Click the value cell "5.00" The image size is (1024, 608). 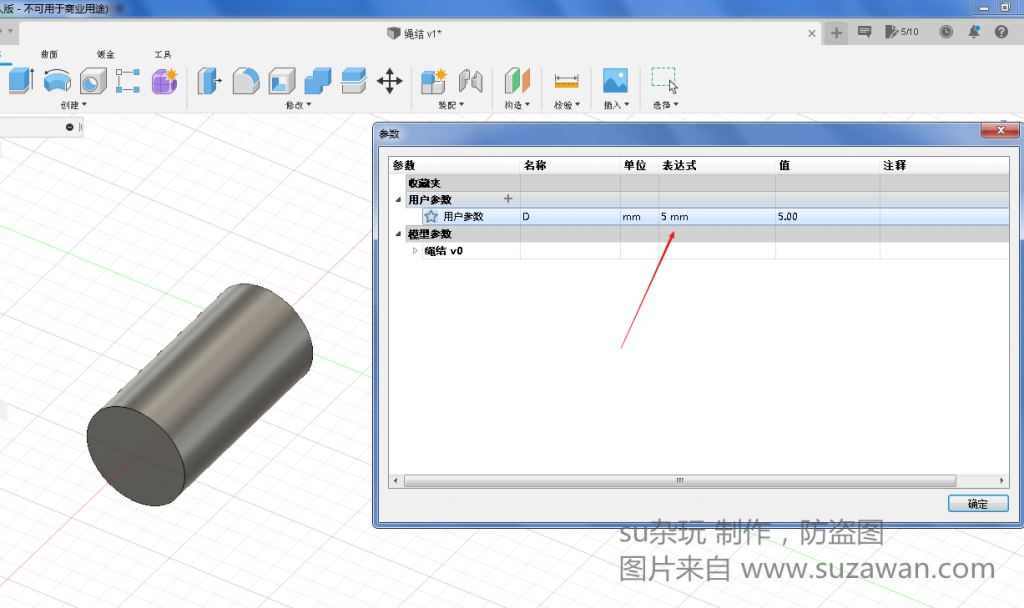pyautogui.click(x=827, y=217)
